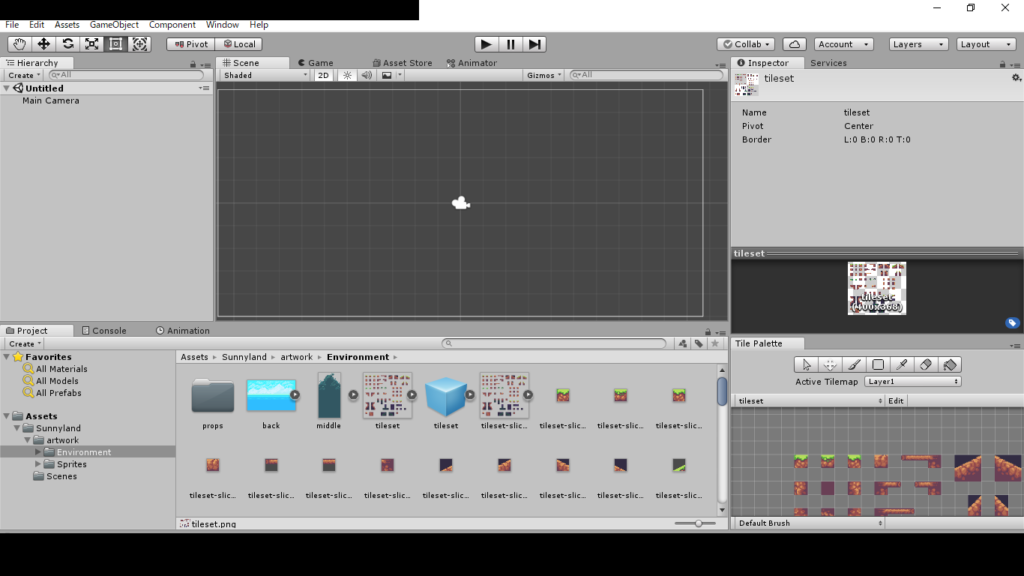Open the Shaded draw mode dropdown
This screenshot has height=576, width=1024.
tap(265, 75)
